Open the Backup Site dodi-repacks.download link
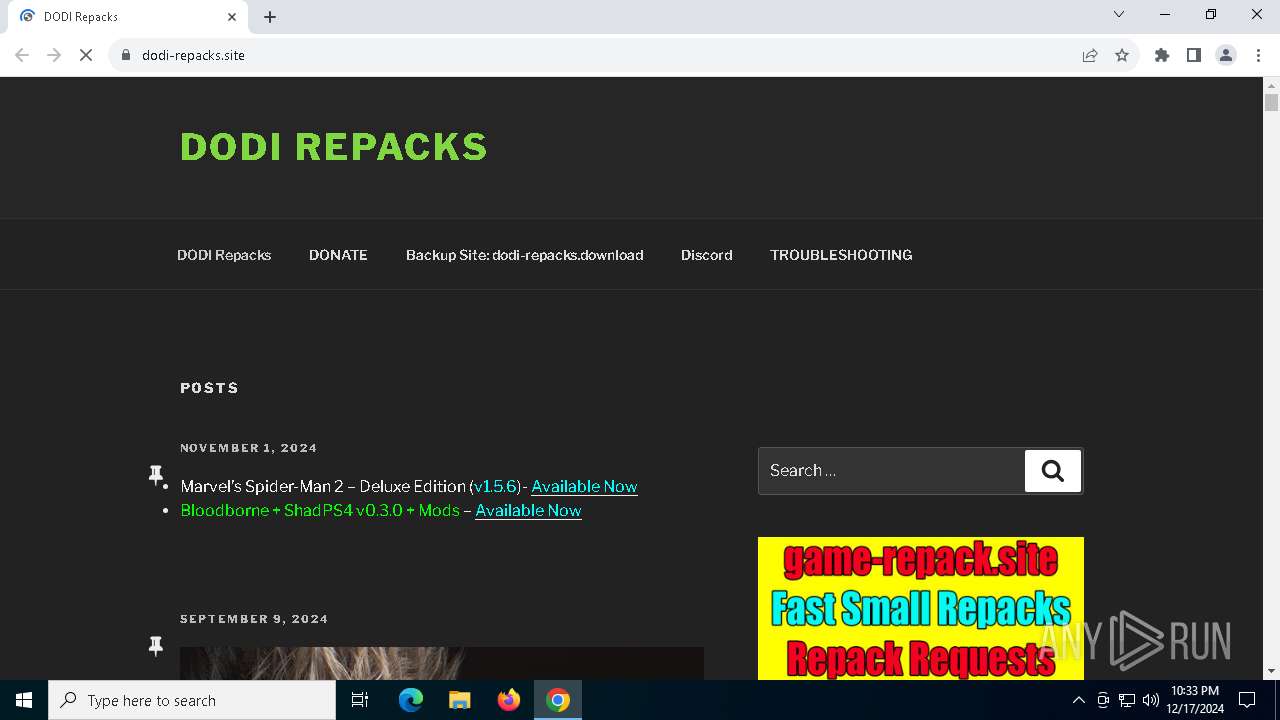The height and width of the screenshot is (720, 1280). pos(524,255)
